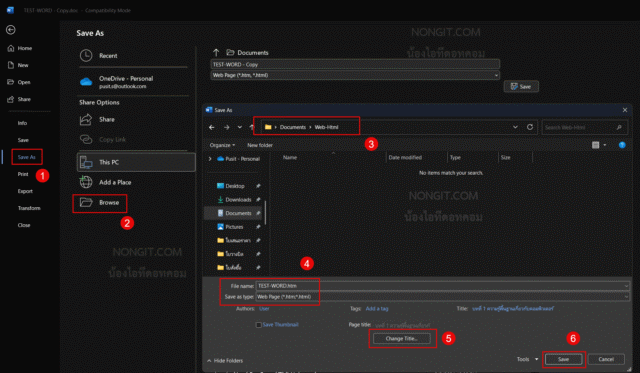The height and width of the screenshot is (373, 640).
Task: Open the Save as type combo box
Action: click(442, 297)
